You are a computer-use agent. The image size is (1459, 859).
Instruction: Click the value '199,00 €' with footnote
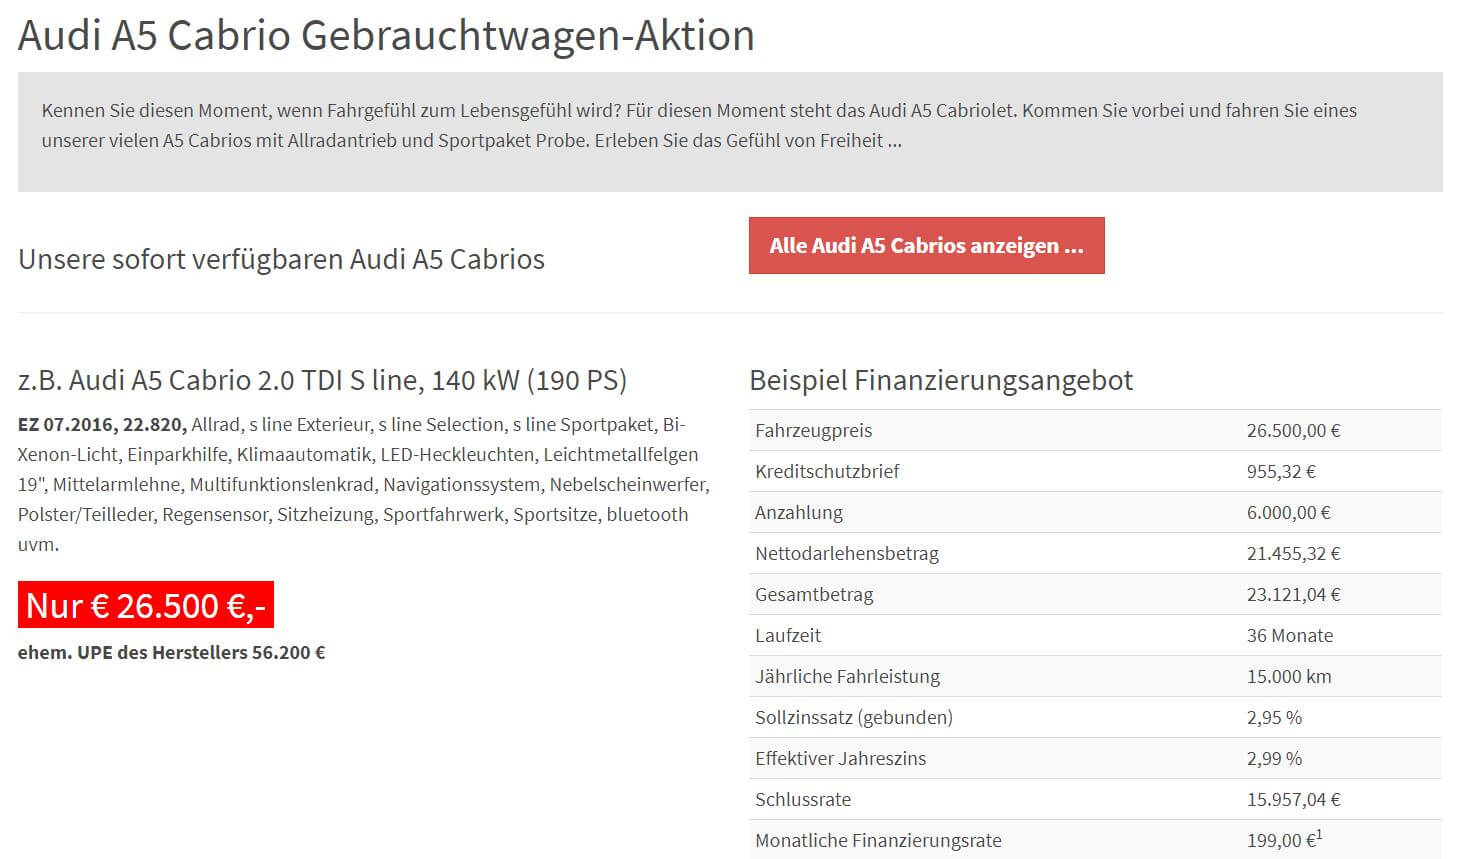pos(1284,840)
